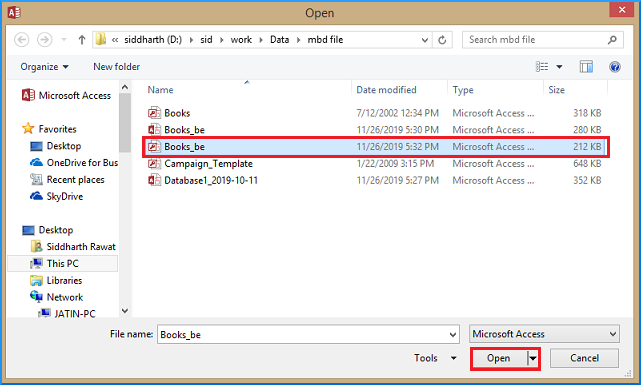Open more view options dropdown
The height and width of the screenshot is (385, 641).
(559, 67)
